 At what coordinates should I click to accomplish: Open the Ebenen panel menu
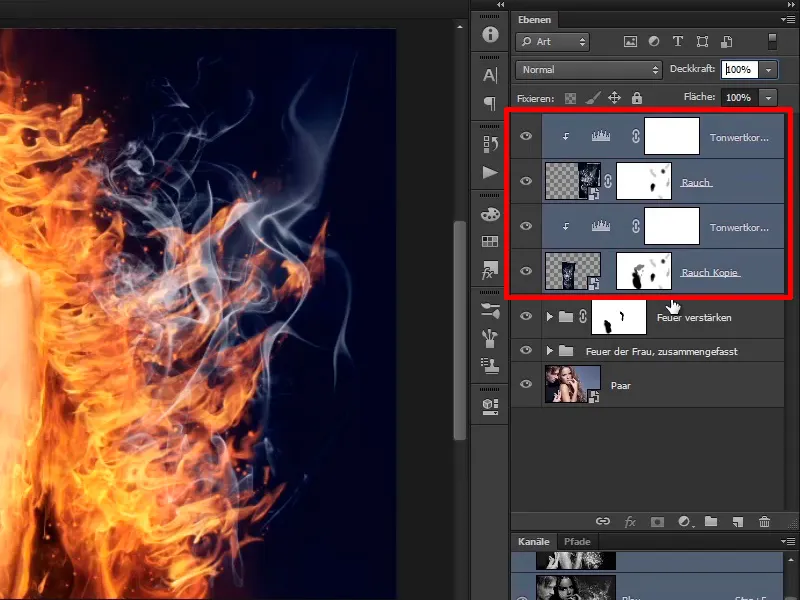(x=788, y=19)
